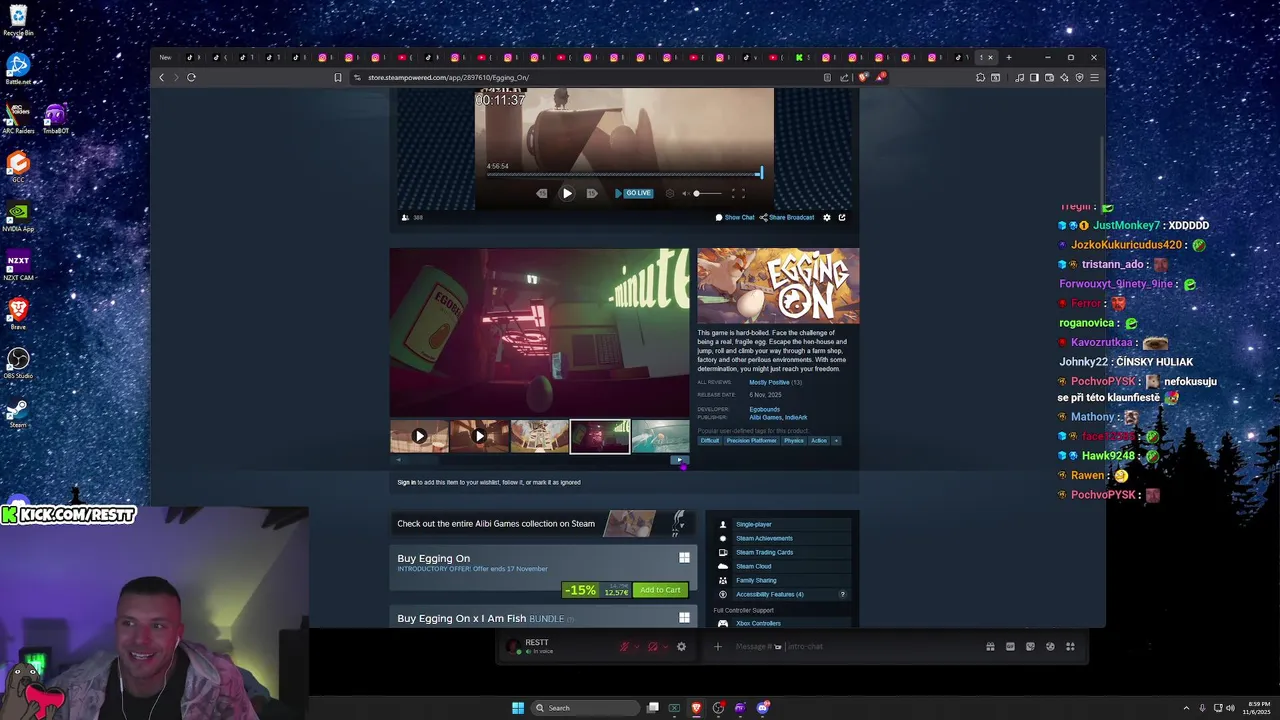Go back in the browser
Viewport: 1280px width, 720px height.
162,77
